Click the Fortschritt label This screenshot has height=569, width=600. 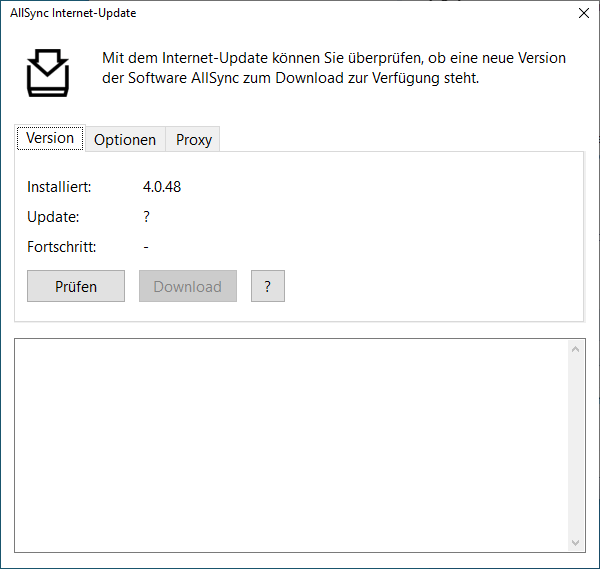(x=62, y=247)
